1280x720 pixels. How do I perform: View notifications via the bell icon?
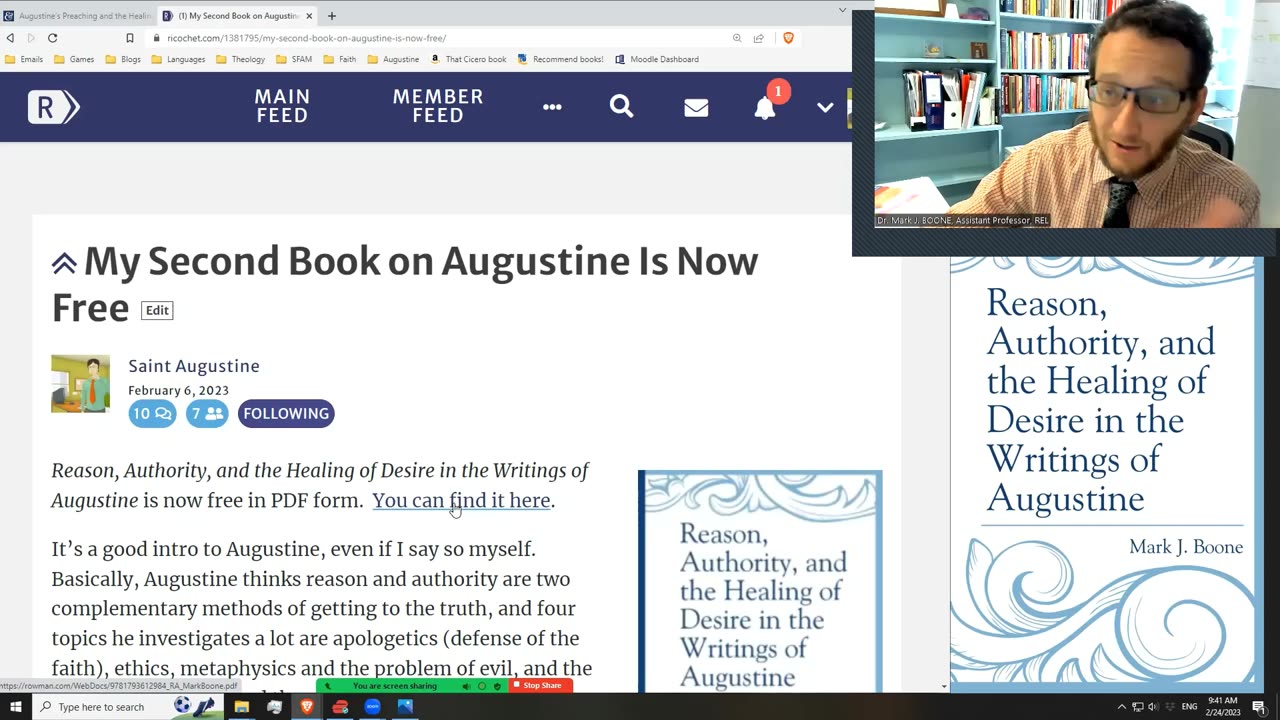tap(765, 107)
